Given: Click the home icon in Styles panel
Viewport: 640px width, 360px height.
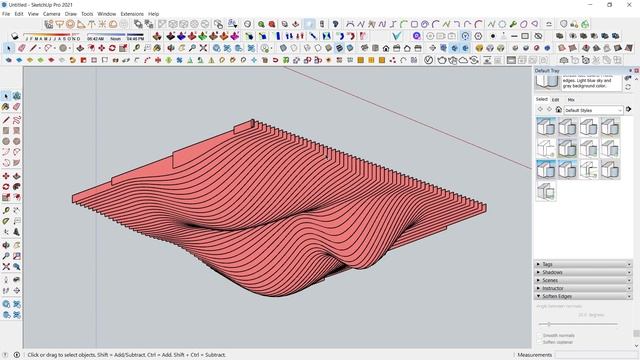Looking at the screenshot, I should click(558, 109).
